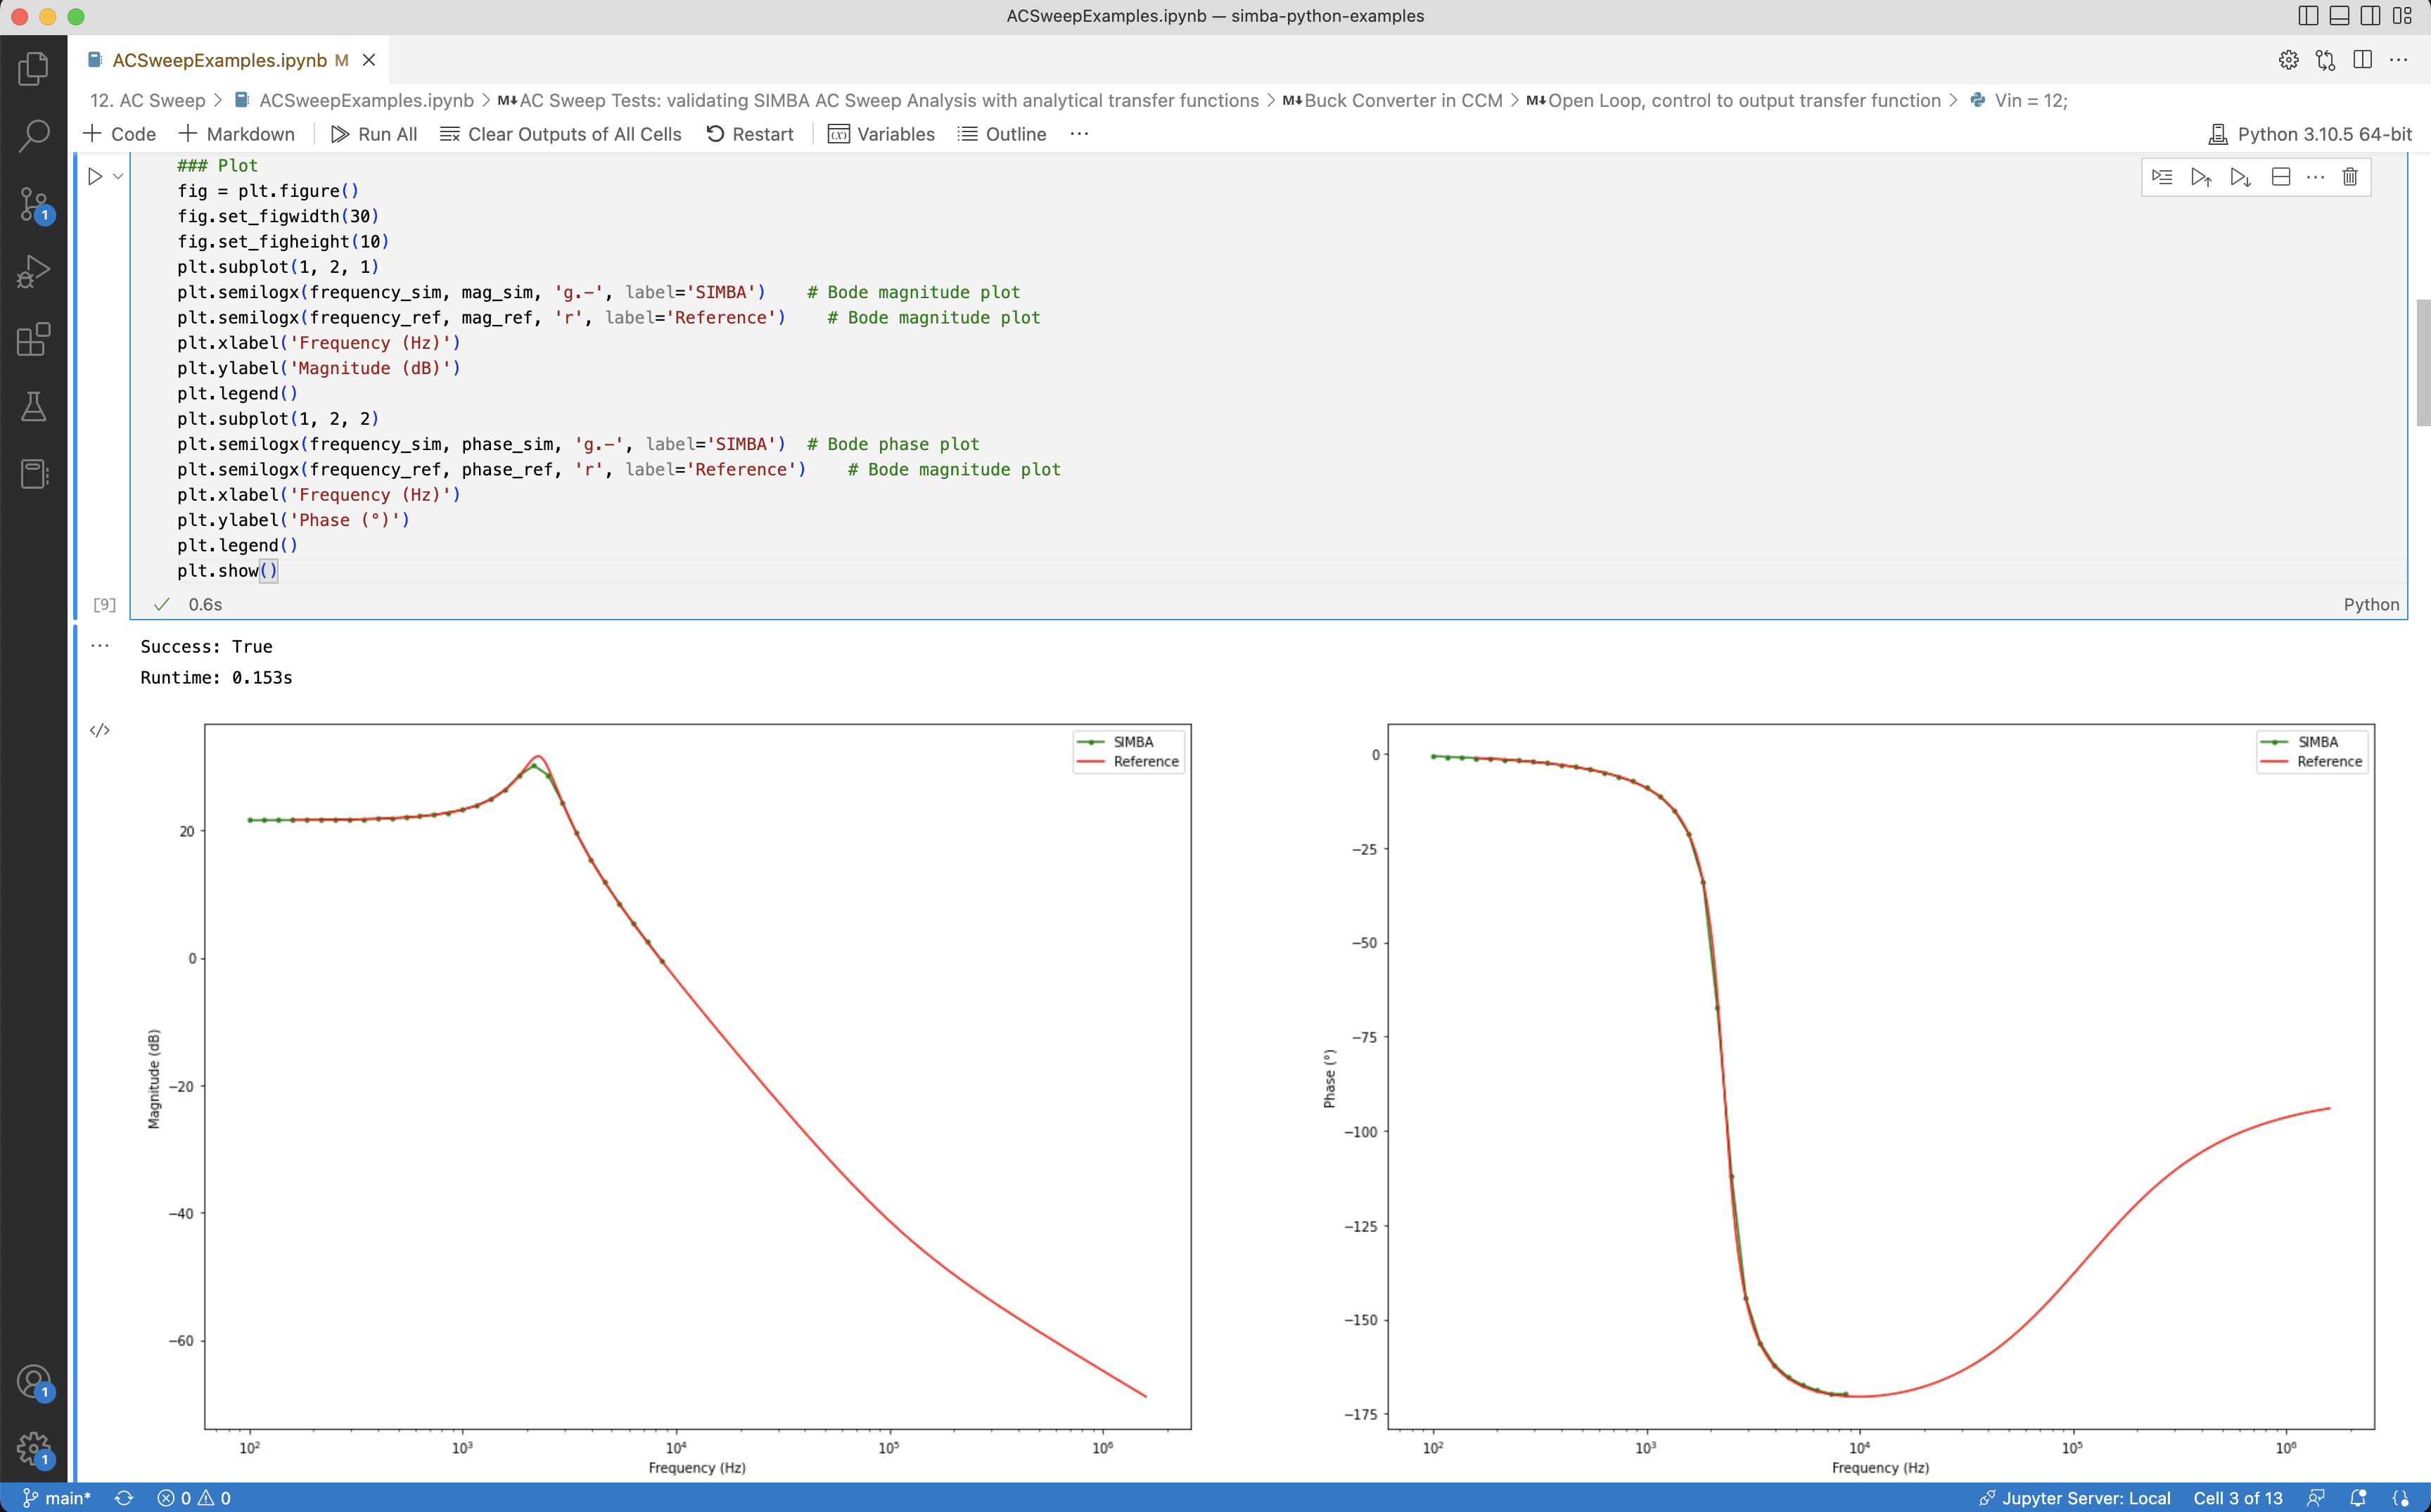
Task: Click Execute Above Cells icon
Action: point(2200,177)
